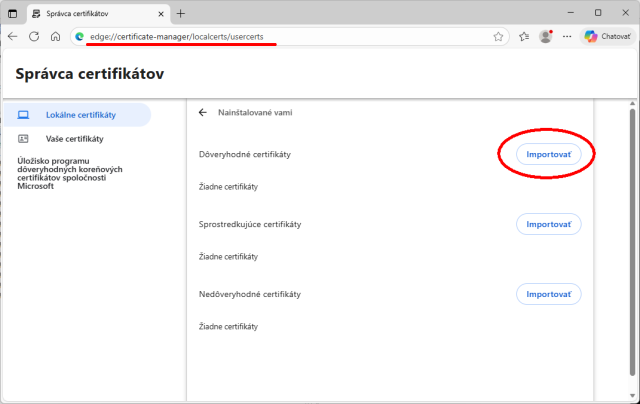Add this page to favorites with star icon
Screen dimensions: 640x404
(498, 36)
